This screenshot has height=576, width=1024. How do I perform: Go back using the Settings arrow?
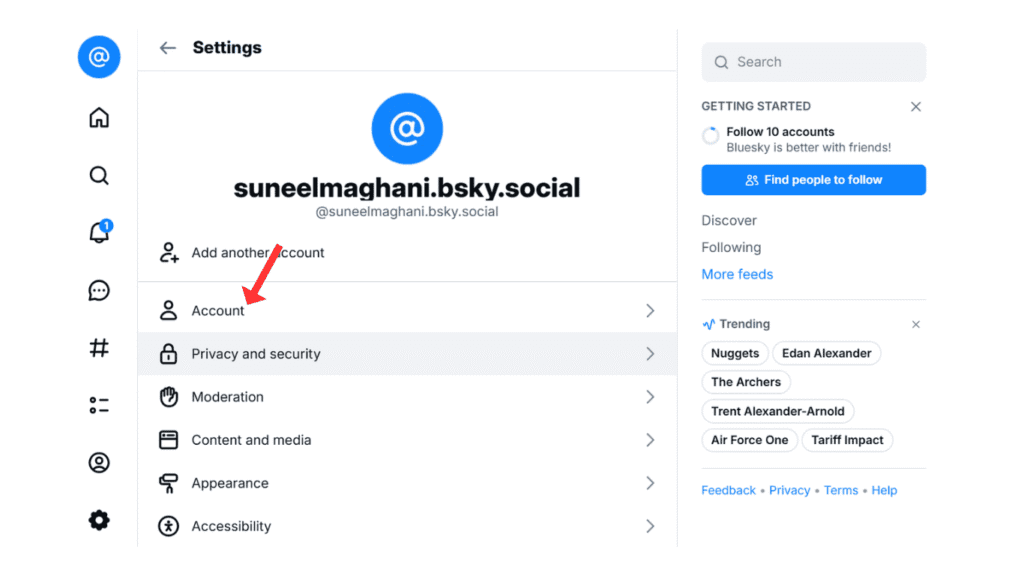168,48
